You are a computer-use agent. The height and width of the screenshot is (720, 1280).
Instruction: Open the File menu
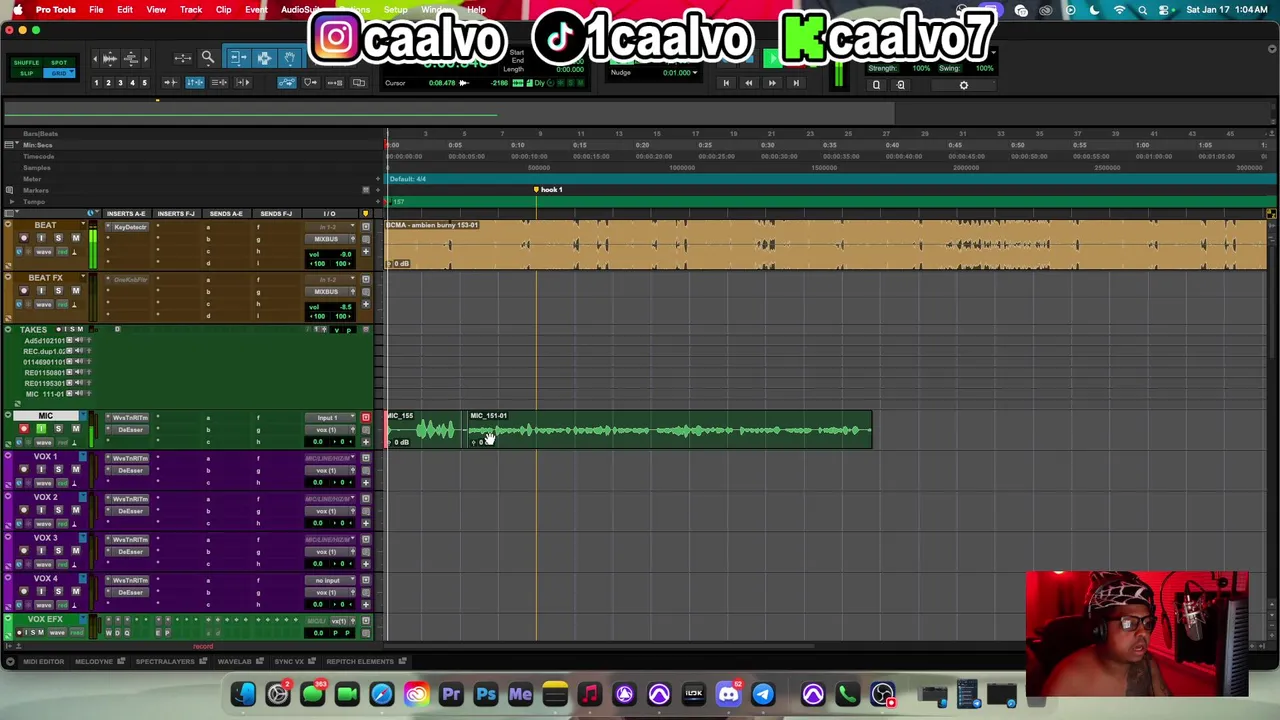pos(96,10)
